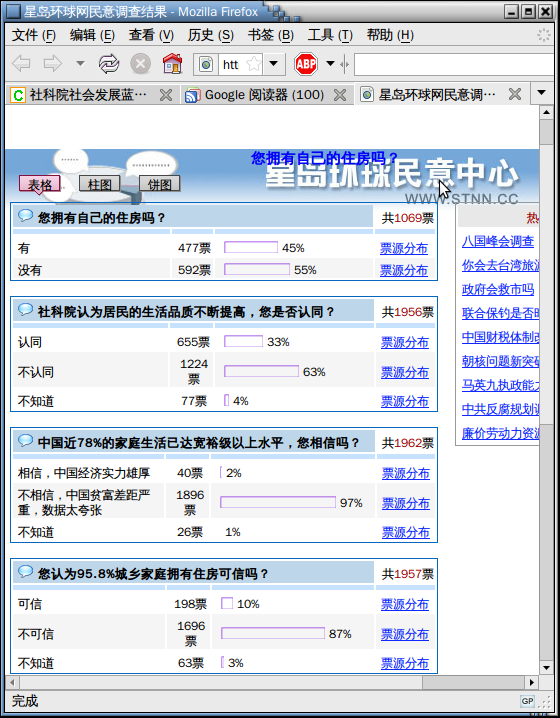Open the 朝核问题新突 sidebar link

pos(500,361)
